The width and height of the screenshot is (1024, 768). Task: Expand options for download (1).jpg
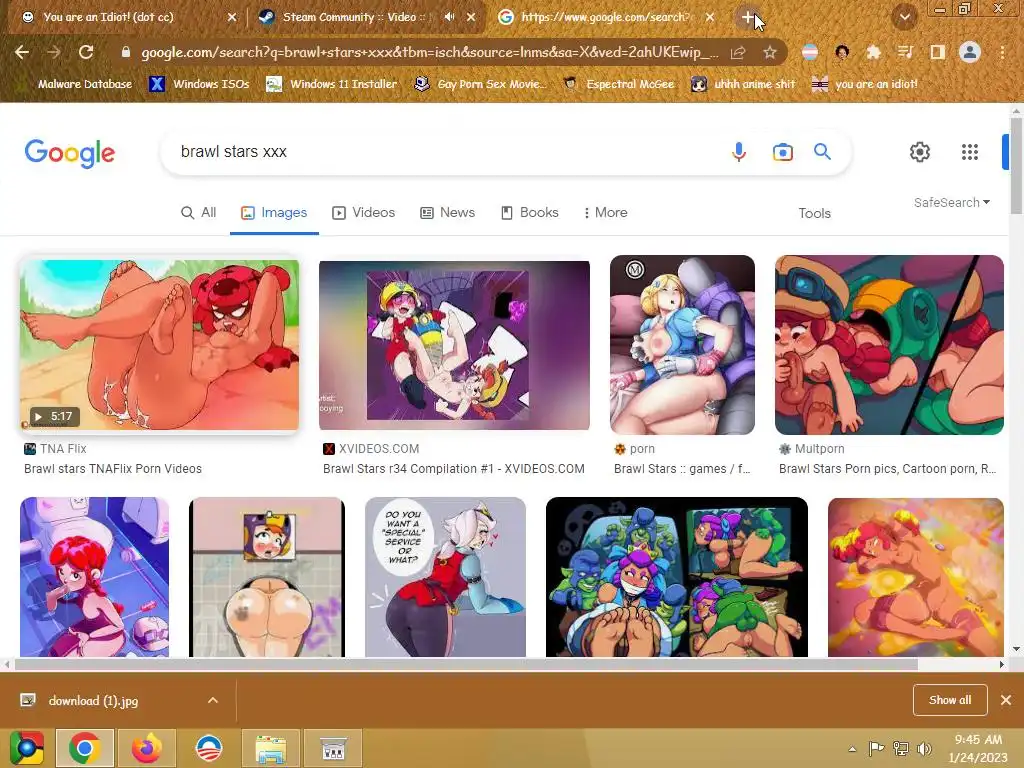[x=213, y=700]
